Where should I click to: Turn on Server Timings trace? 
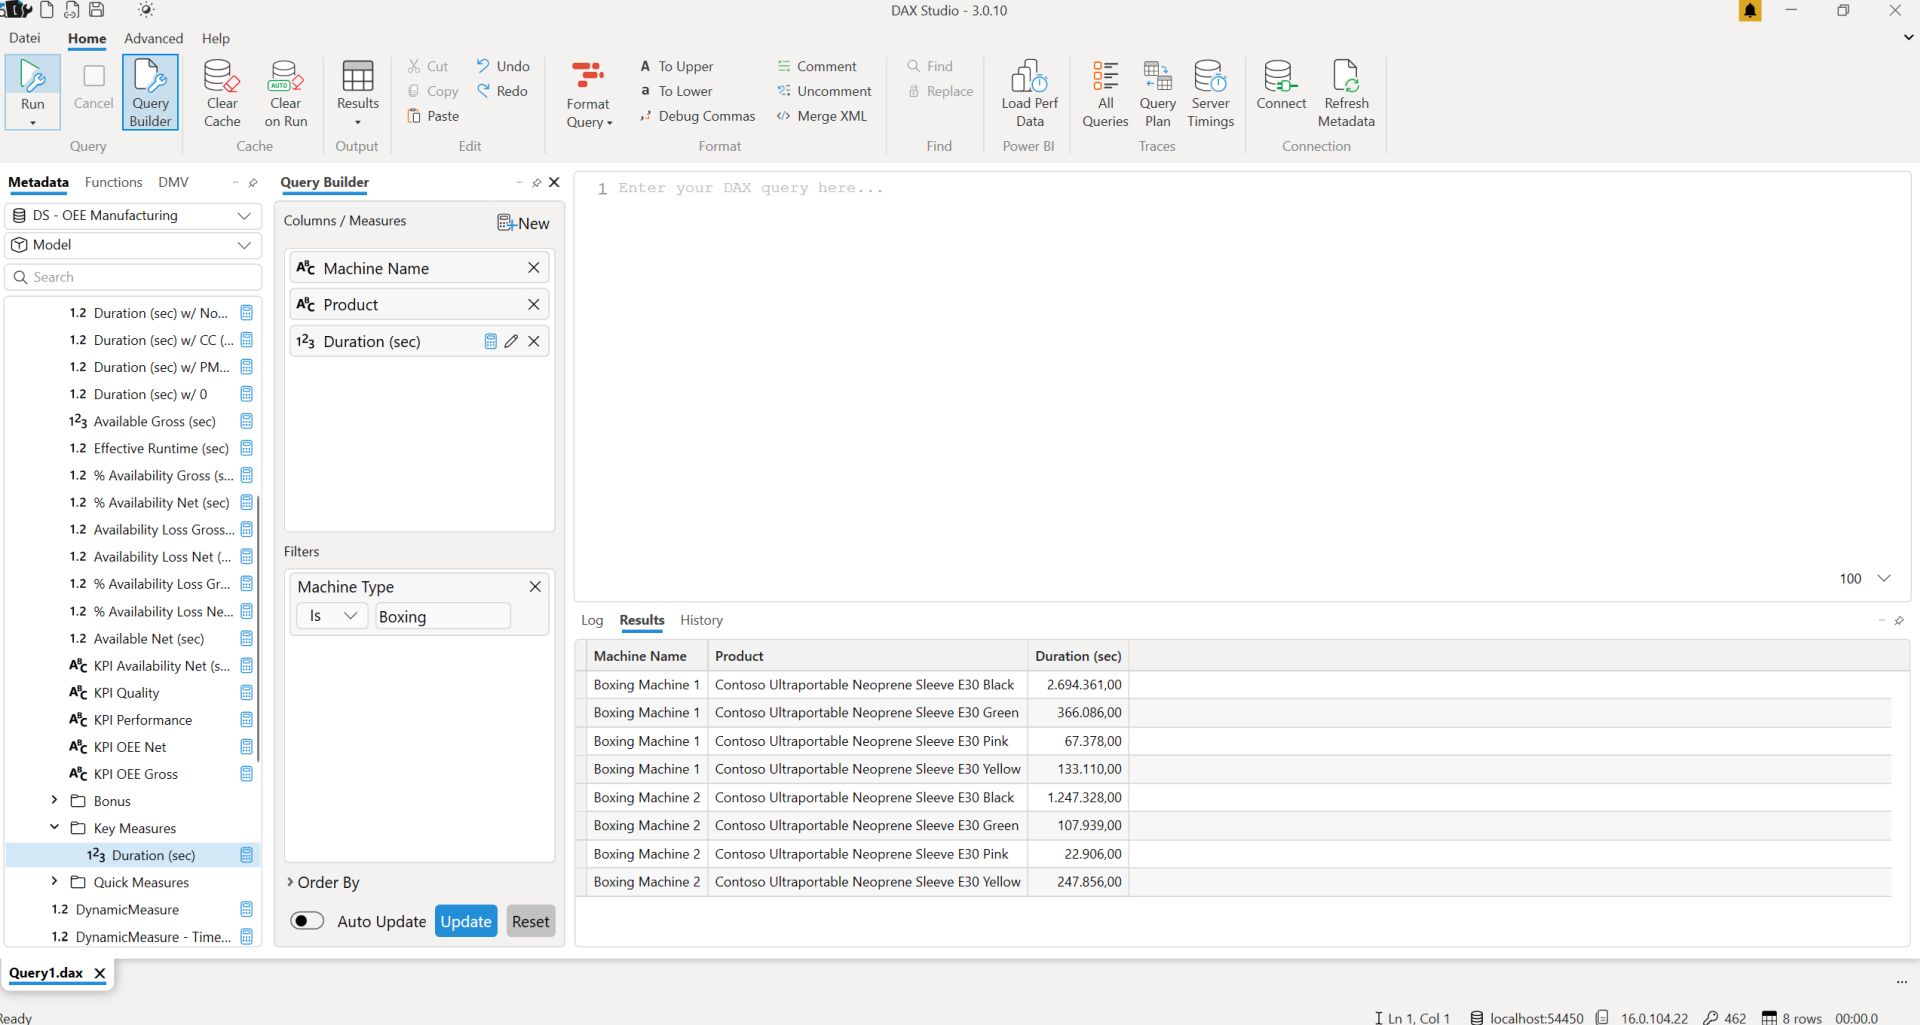tap(1210, 93)
